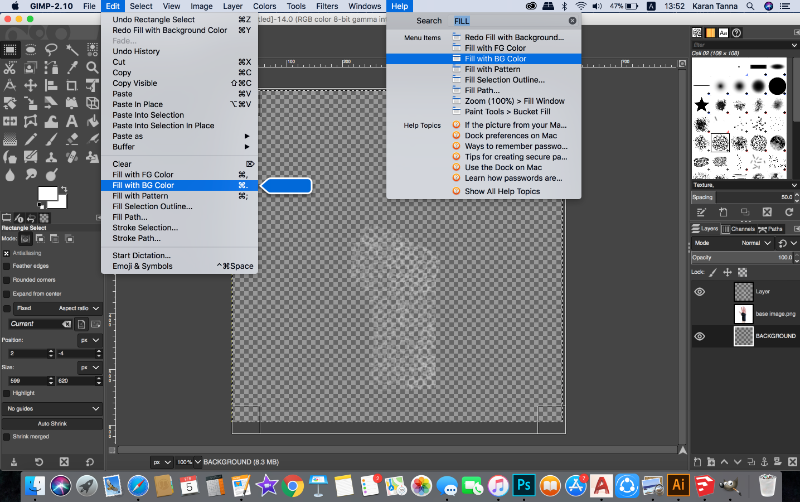Image resolution: width=800 pixels, height=502 pixels.
Task: Open the status bar px unit dropdown
Action: [x=162, y=462]
